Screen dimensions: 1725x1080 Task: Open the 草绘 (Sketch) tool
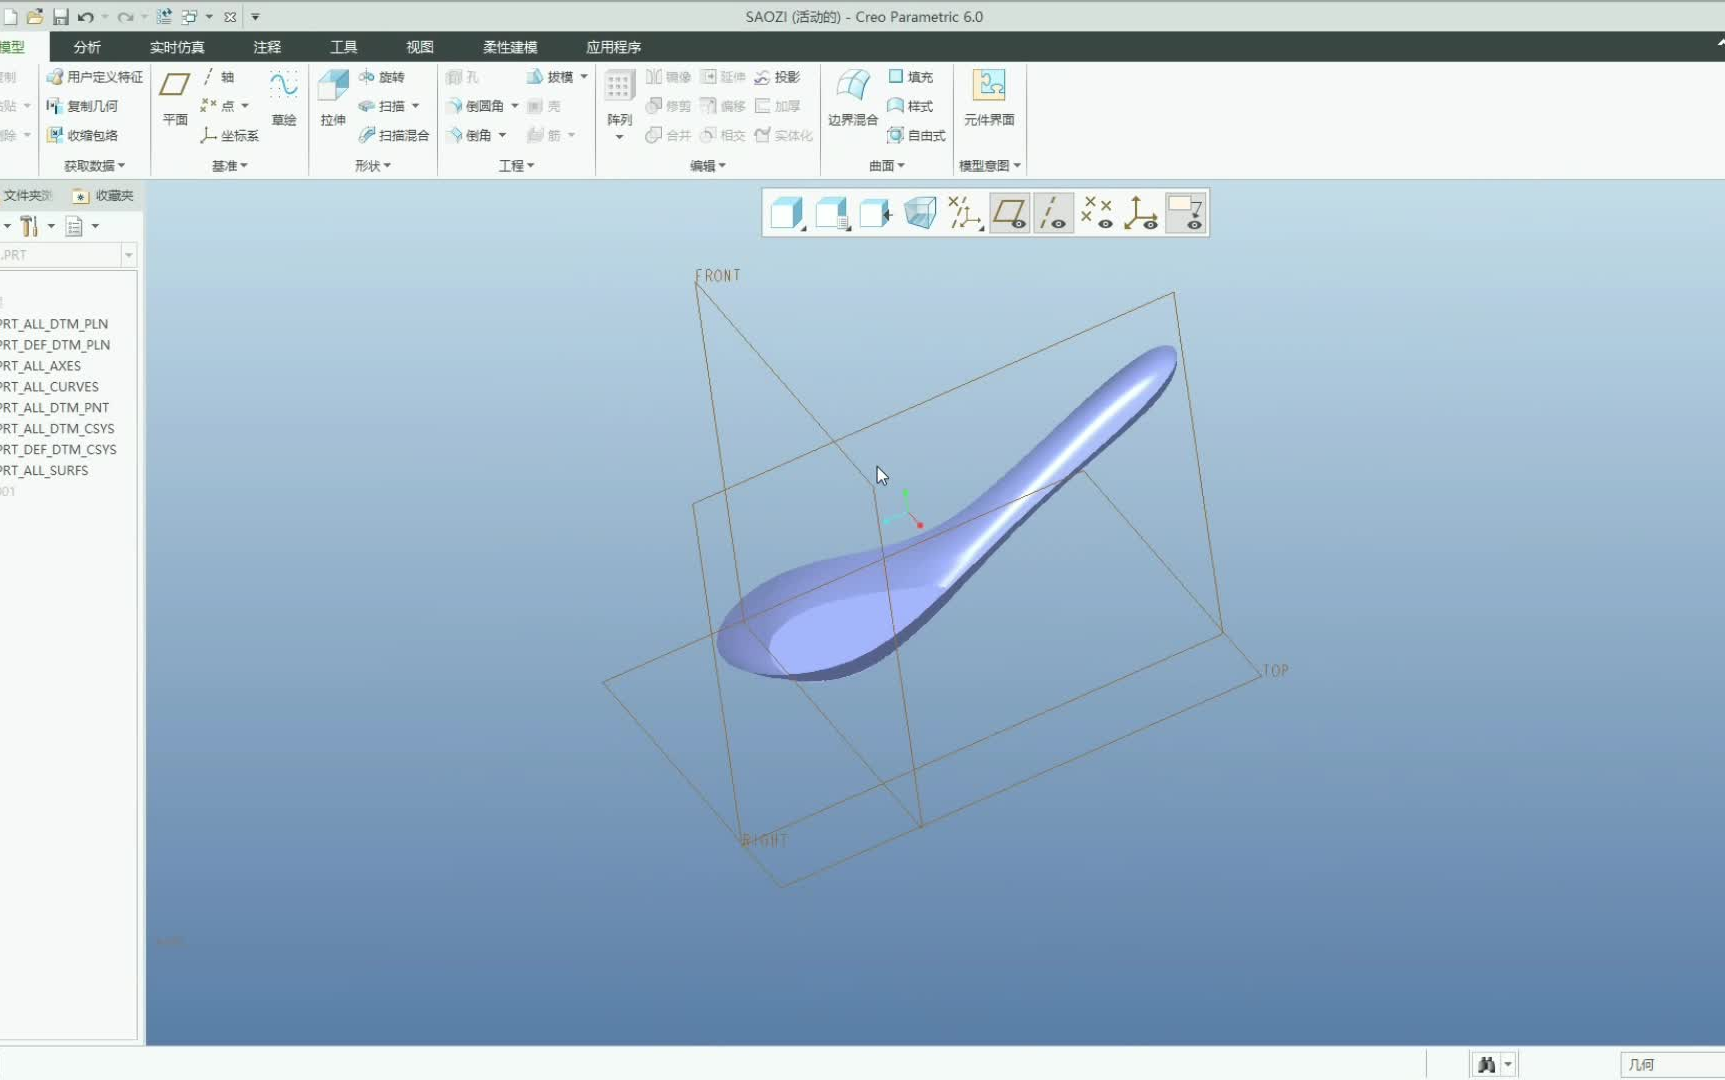coord(283,97)
